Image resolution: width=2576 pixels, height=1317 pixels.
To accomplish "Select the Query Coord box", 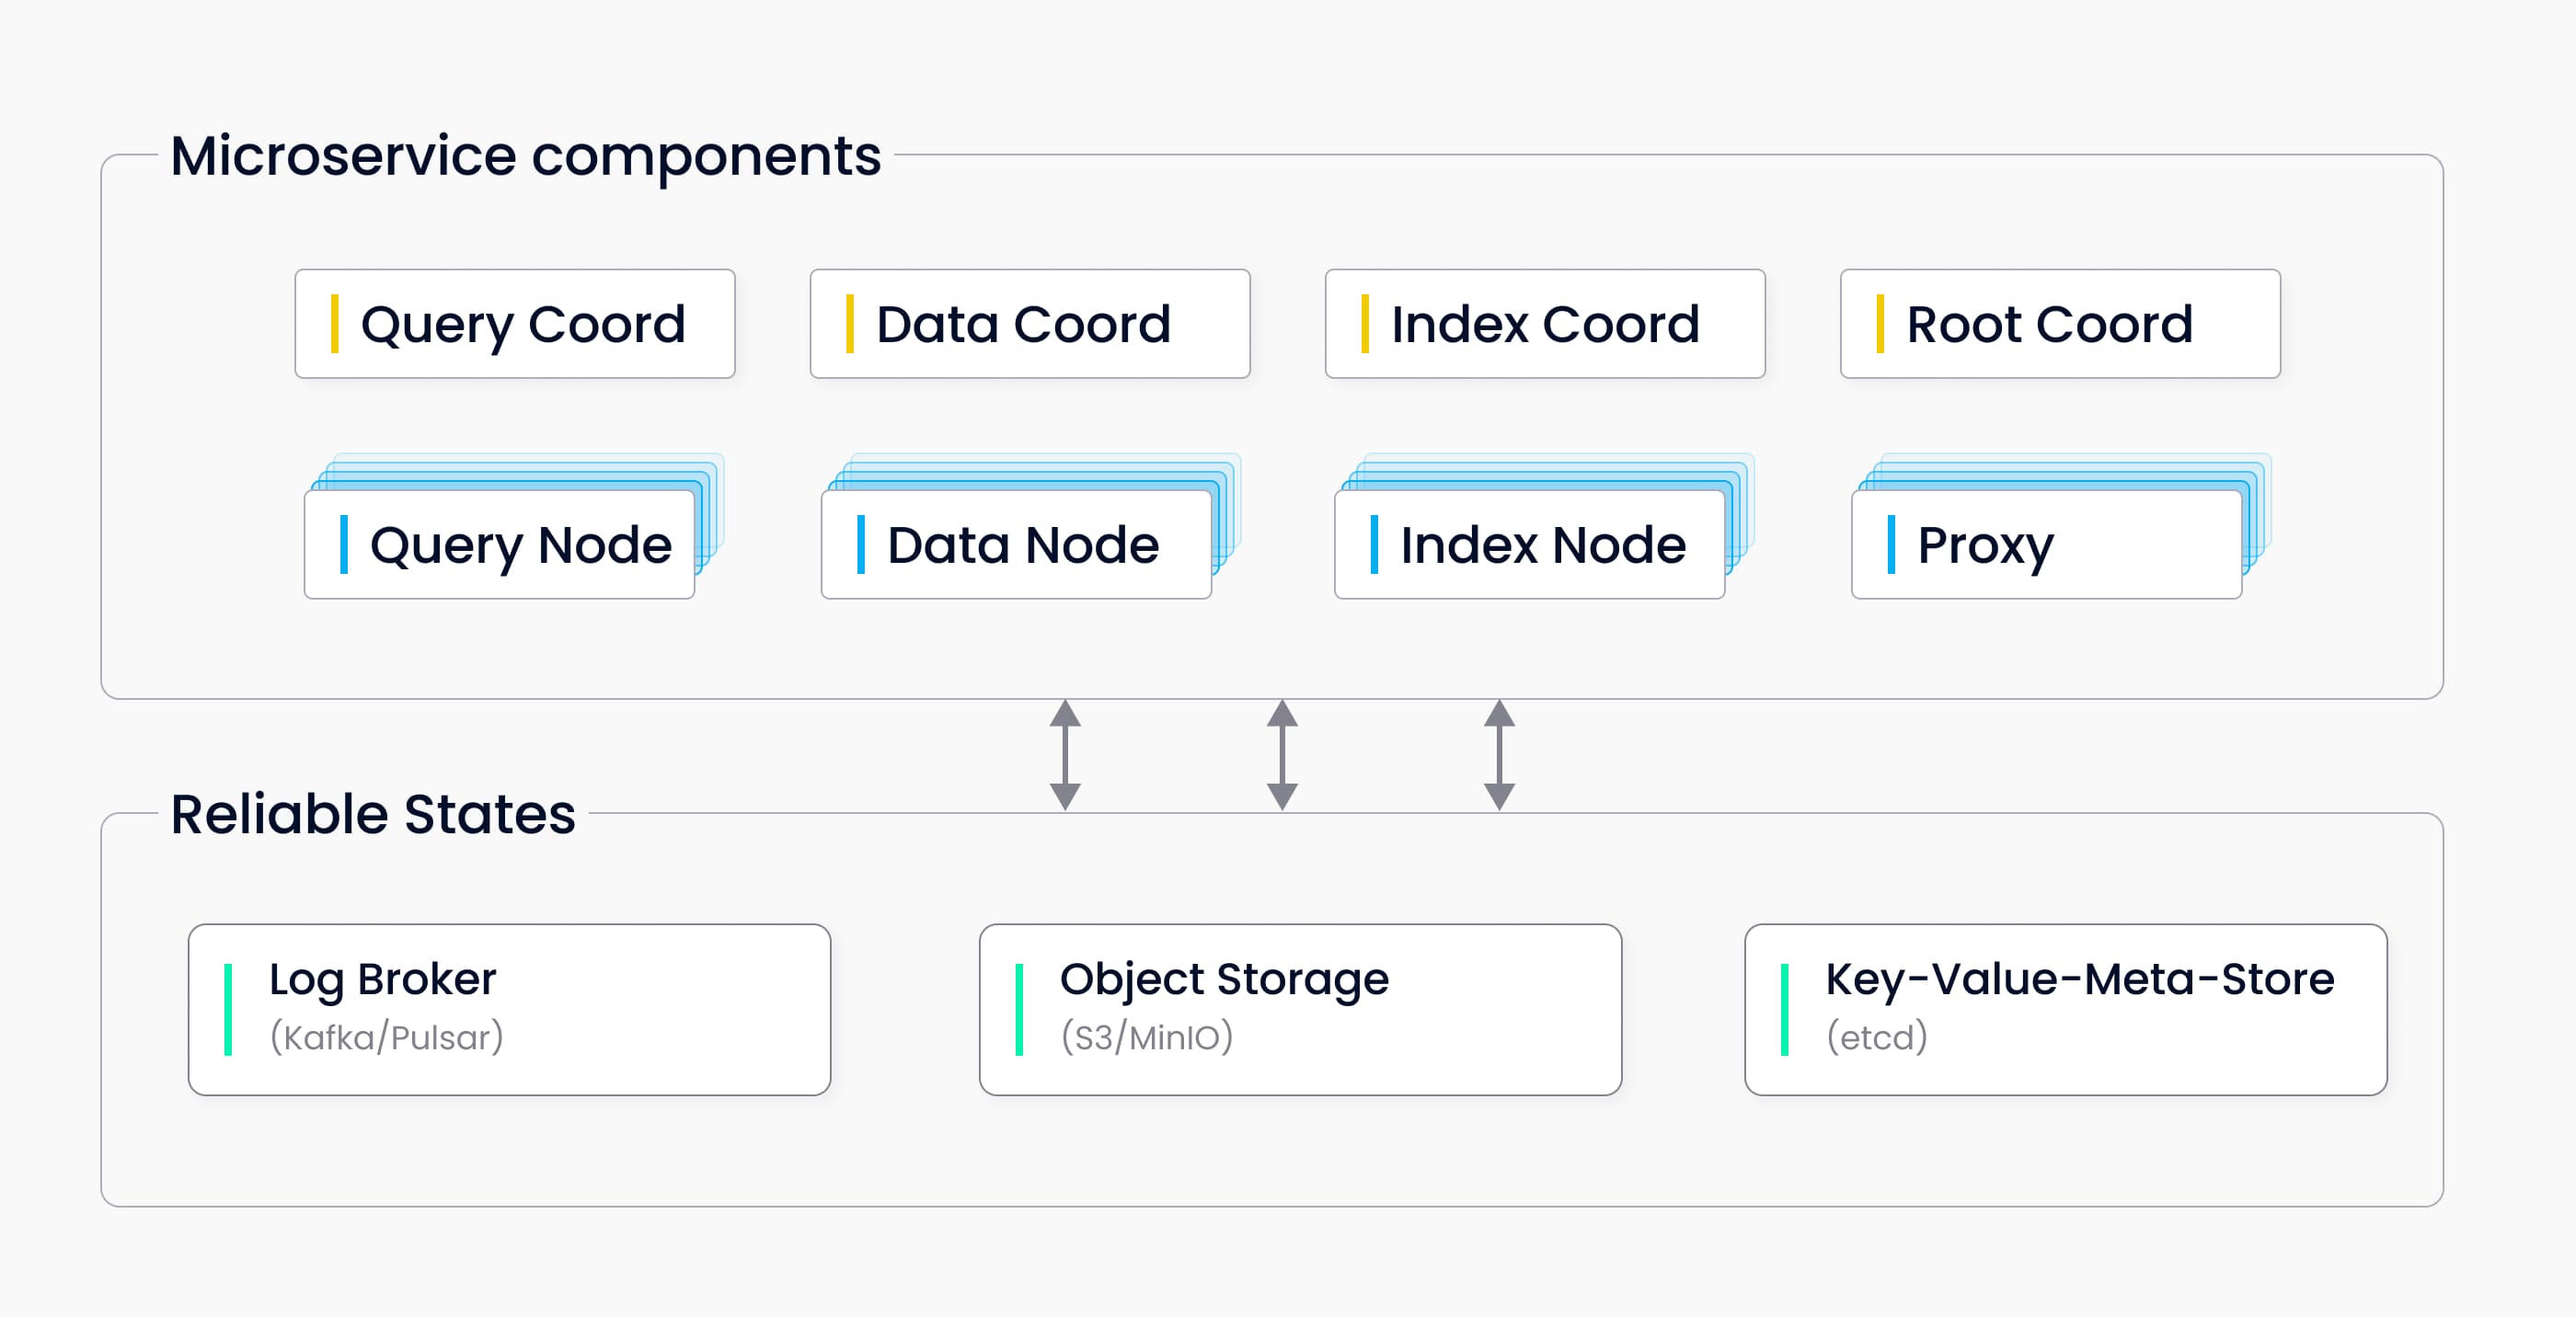I will 515,324.
